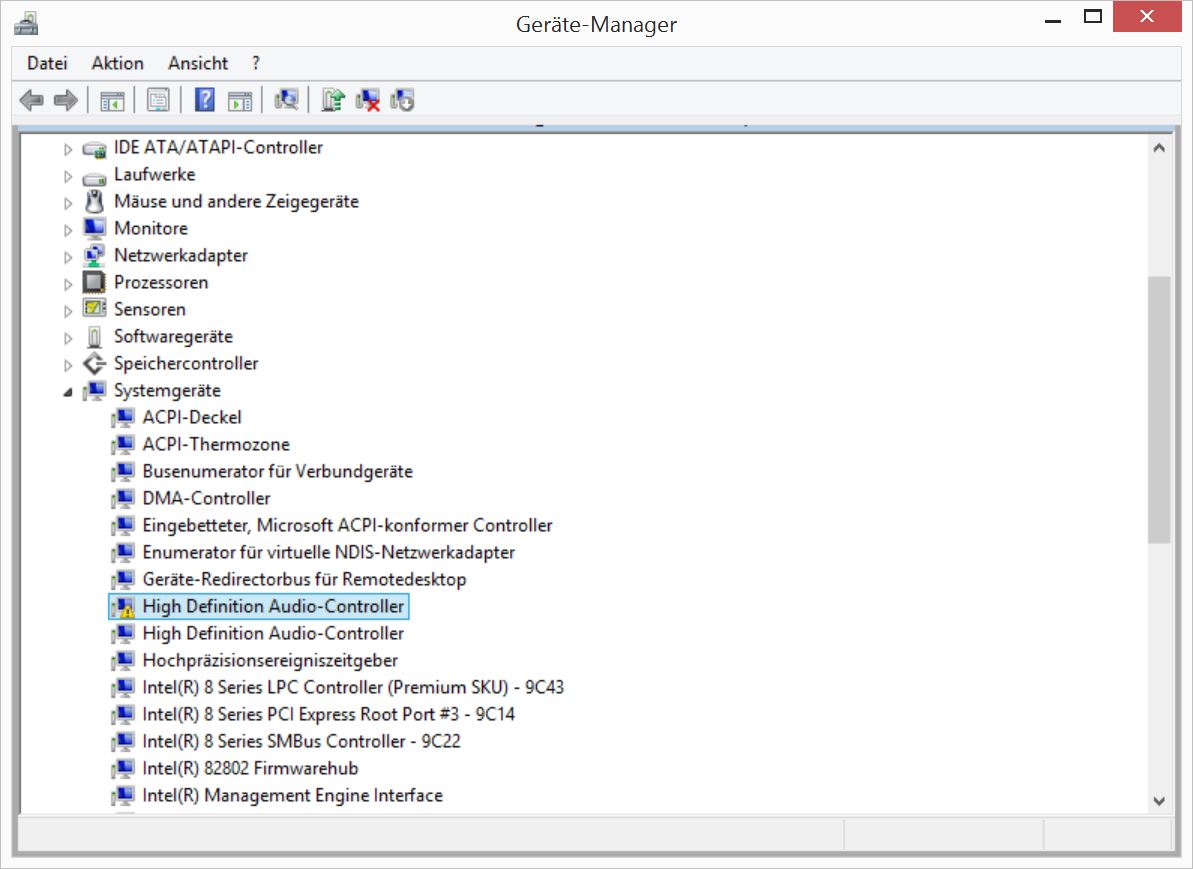The image size is (1193, 869).
Task: Select Intel(R) 8 Series PCI Express Root Port #3
Action: (329, 715)
